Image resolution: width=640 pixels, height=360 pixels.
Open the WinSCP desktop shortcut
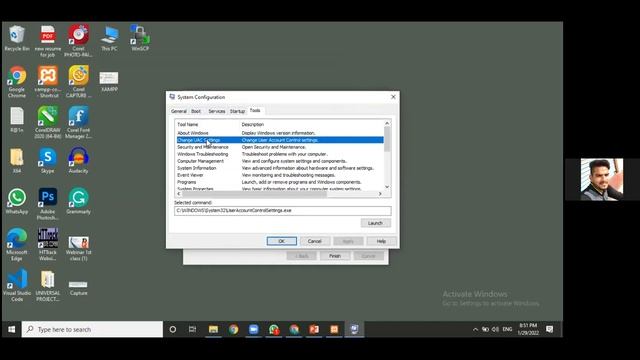click(x=140, y=38)
